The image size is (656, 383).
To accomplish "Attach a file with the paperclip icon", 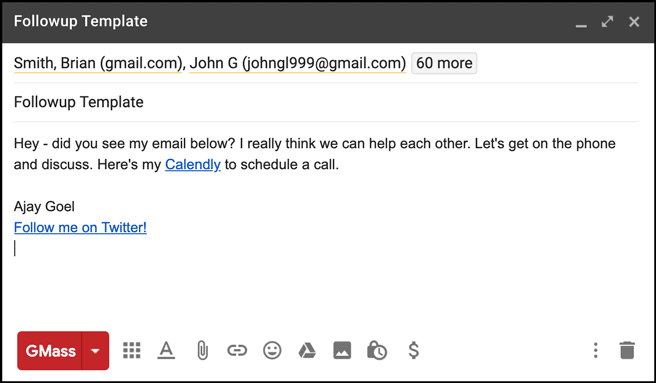I will tap(202, 350).
